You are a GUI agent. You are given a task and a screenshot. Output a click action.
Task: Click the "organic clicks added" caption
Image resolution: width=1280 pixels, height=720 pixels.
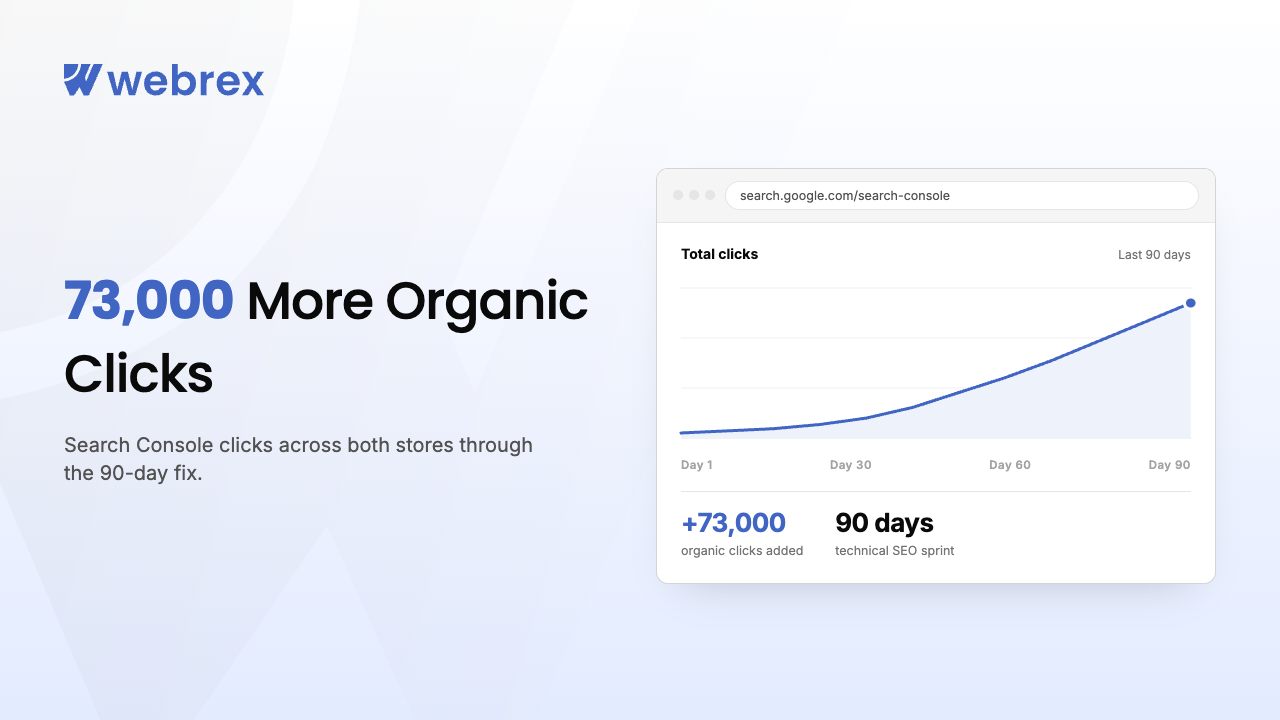pos(742,551)
